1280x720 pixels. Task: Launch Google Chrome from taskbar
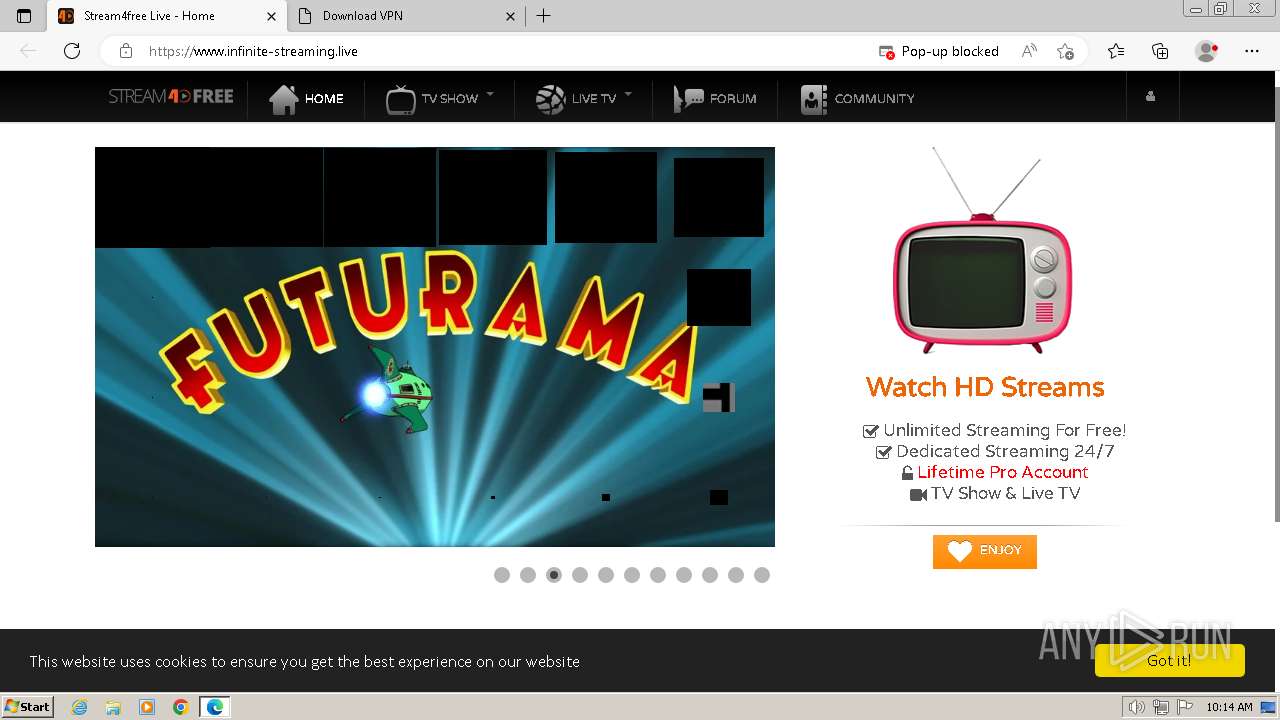coord(181,707)
